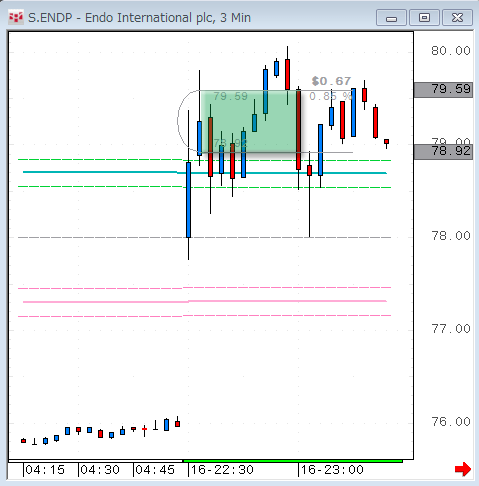Viewport: 479px width, 486px height.
Task: Click the 76.00 price axis label
Action: pyautogui.click(x=451, y=422)
